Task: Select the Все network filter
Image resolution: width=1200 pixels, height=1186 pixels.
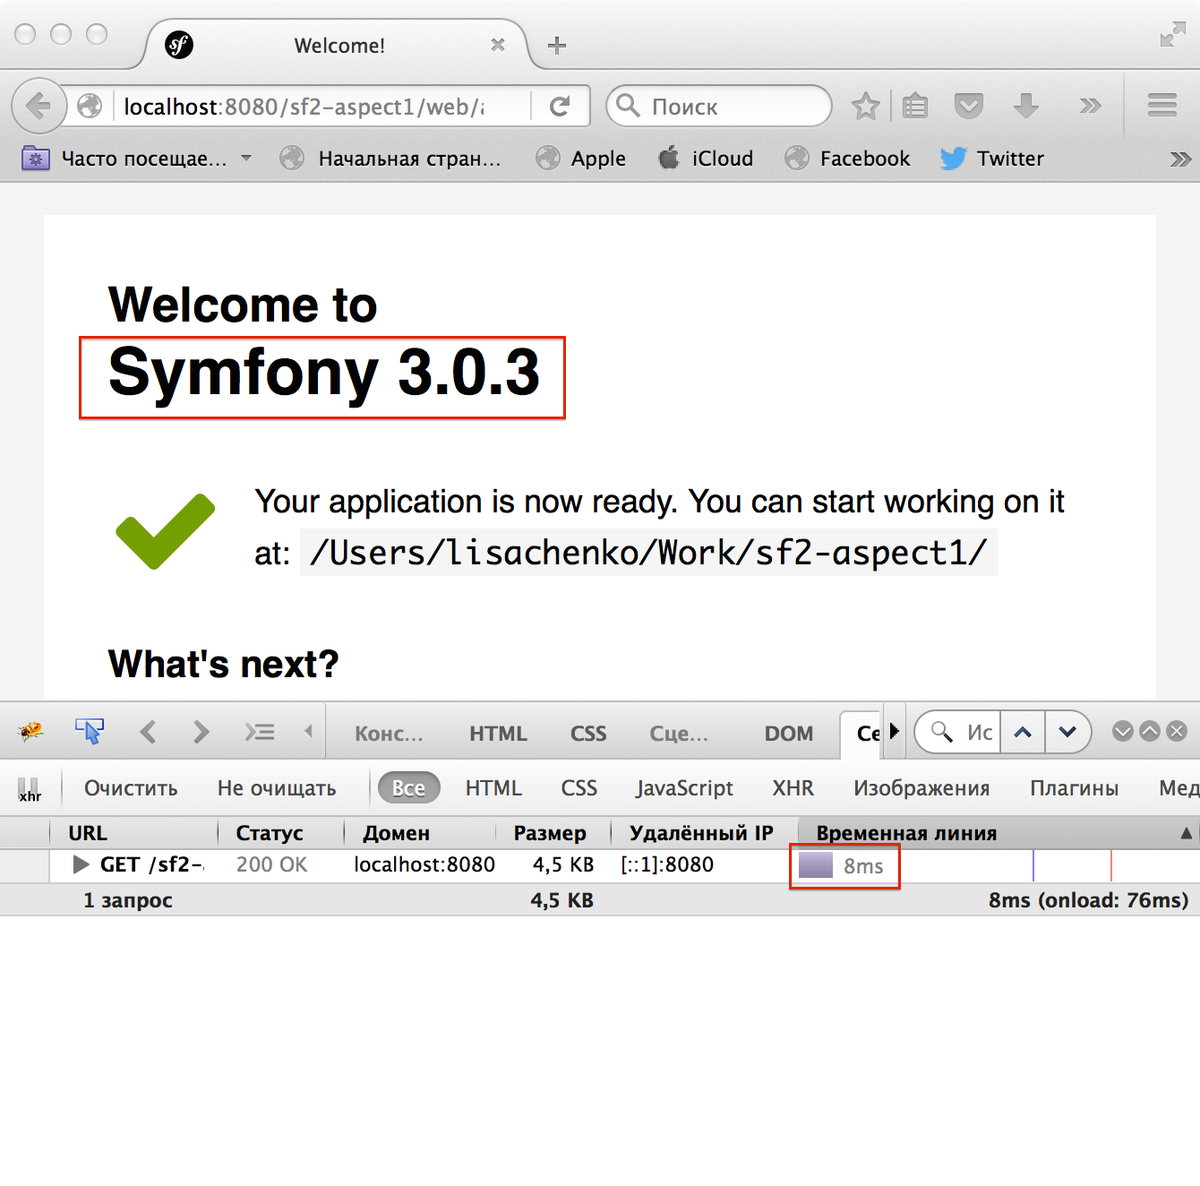Action: [x=408, y=788]
